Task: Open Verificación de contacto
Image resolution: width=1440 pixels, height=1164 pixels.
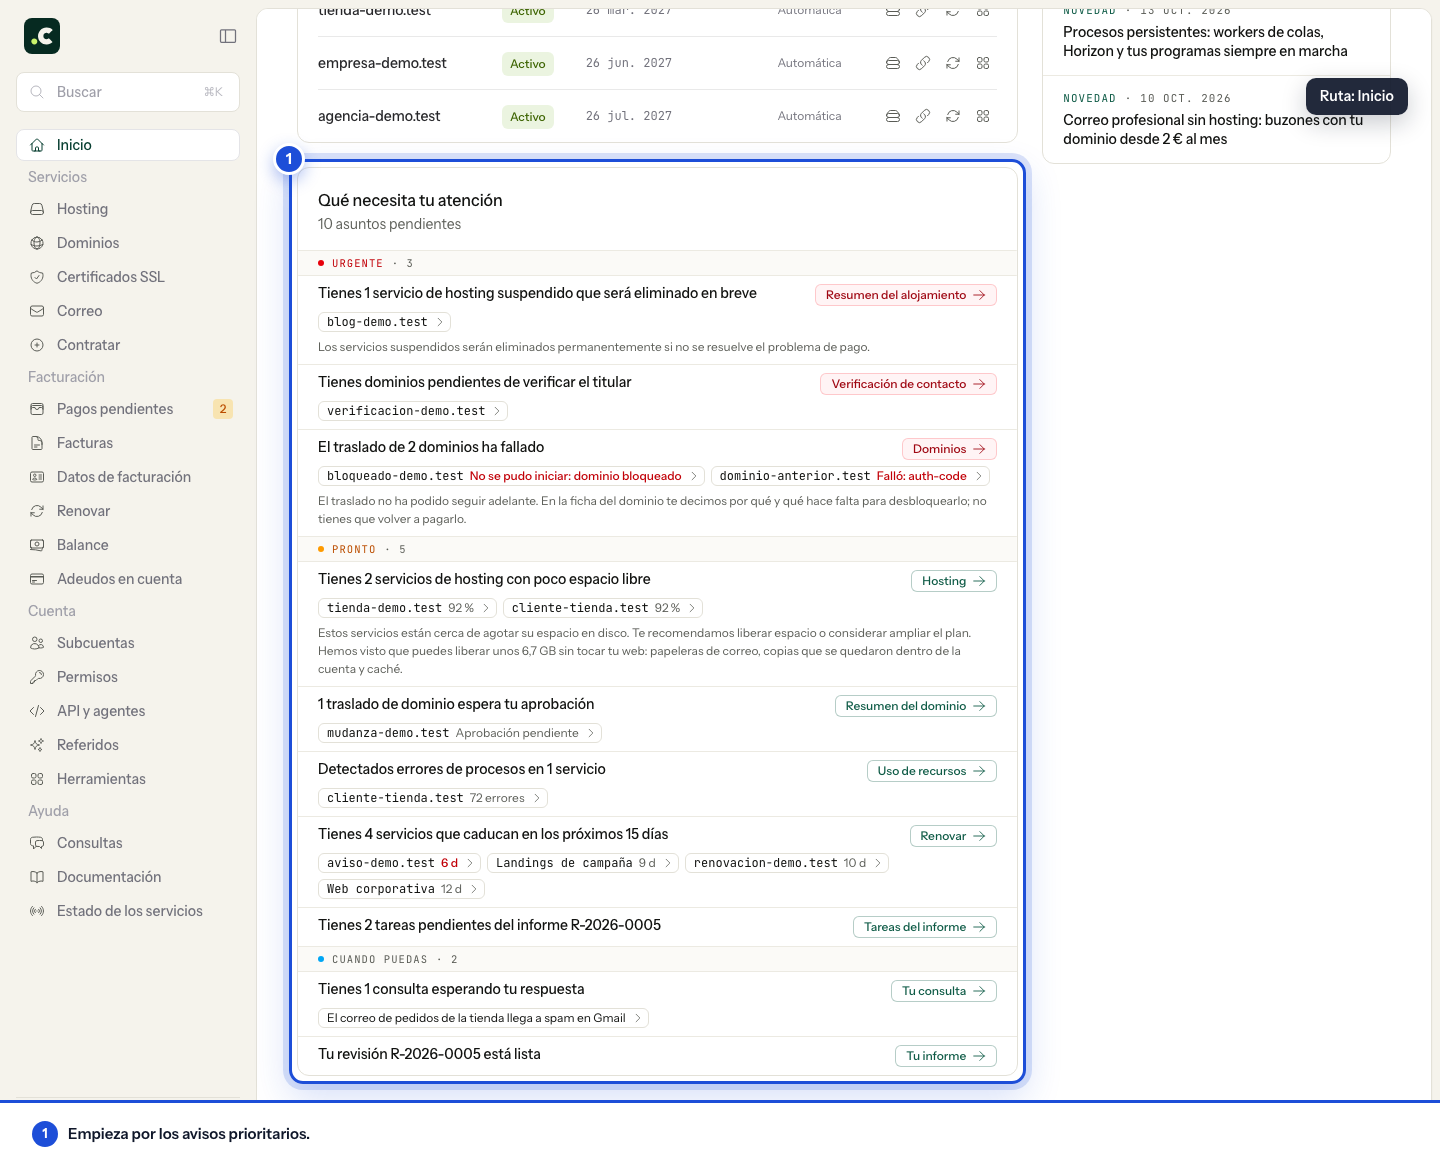Action: point(908,384)
